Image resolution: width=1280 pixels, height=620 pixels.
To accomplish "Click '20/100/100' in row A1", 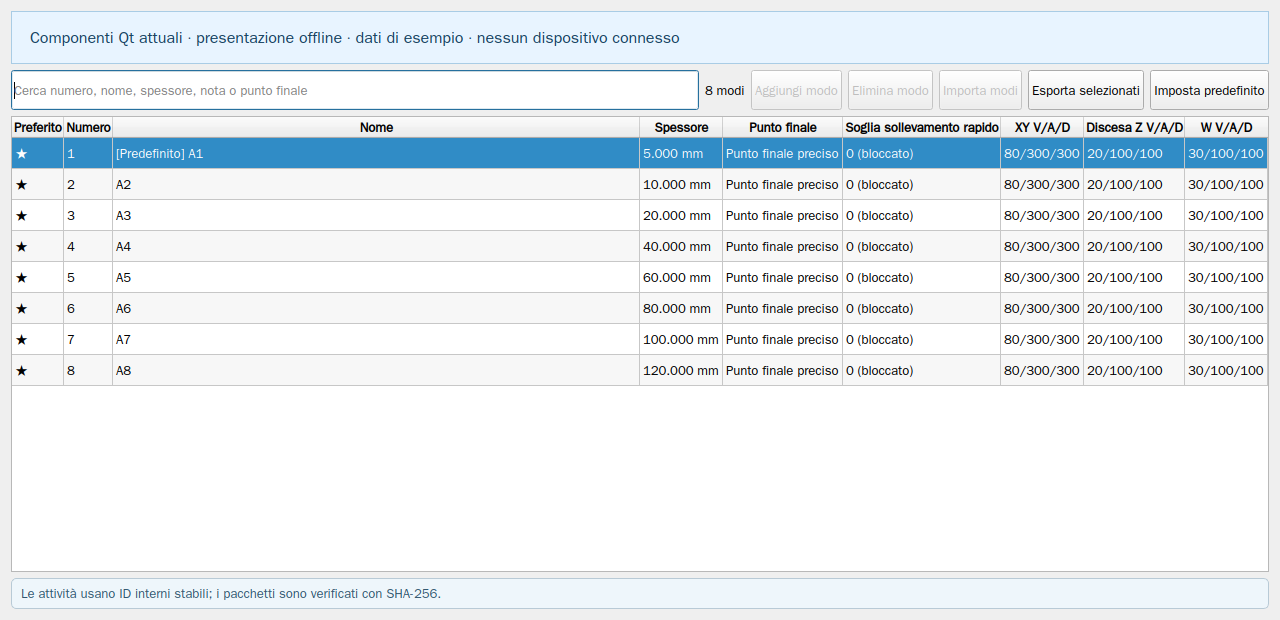I will point(1134,154).
